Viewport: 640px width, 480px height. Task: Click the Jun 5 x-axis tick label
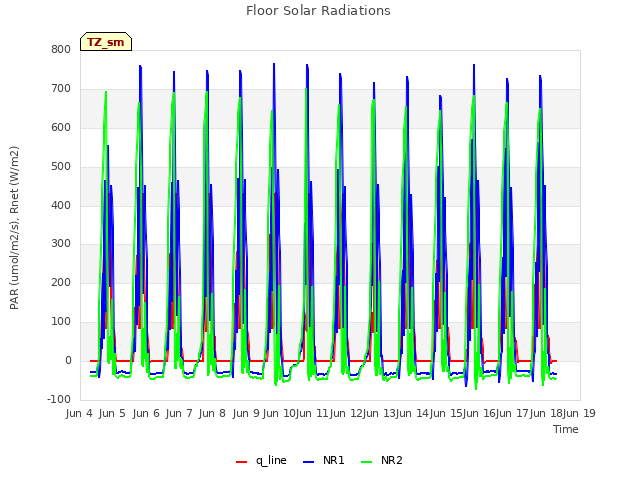coord(112,413)
